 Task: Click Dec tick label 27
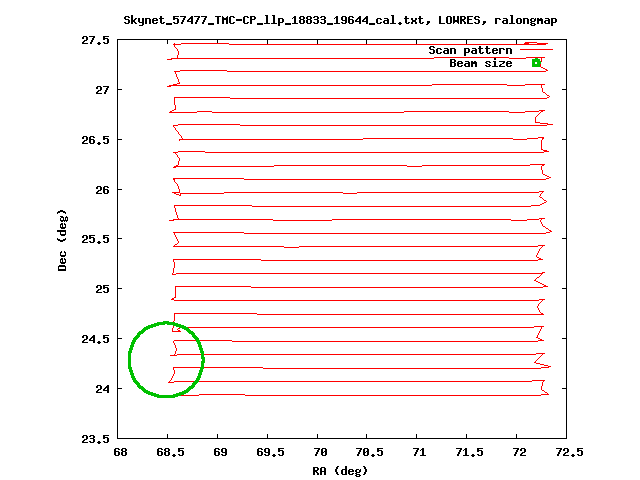[x=102, y=90]
